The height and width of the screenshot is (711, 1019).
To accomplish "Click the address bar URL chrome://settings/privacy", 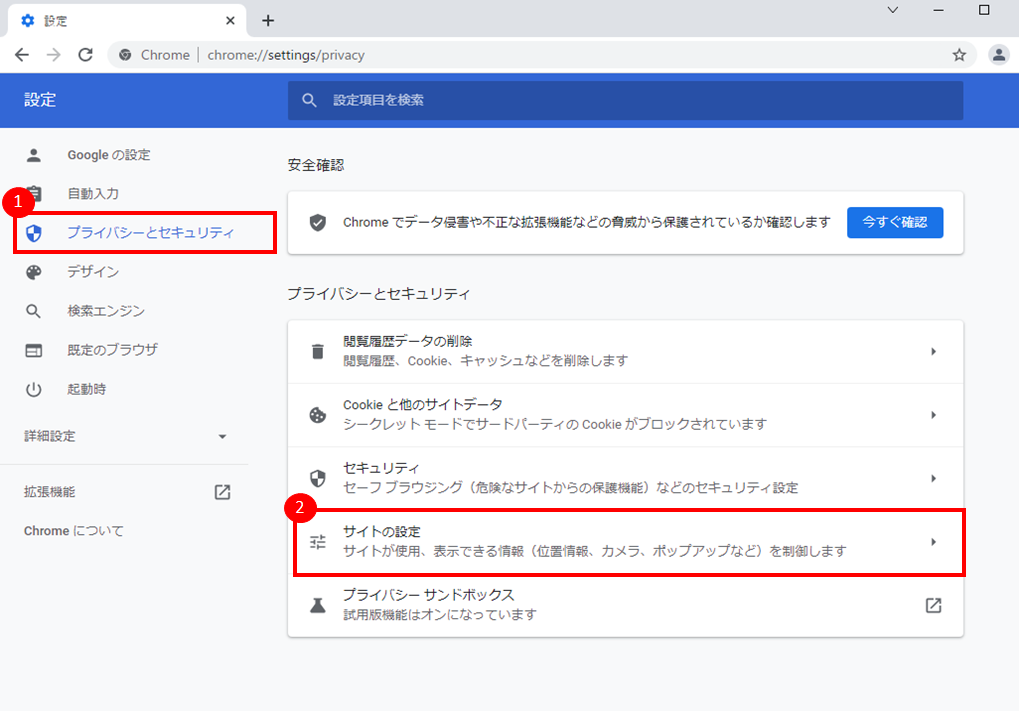I will pyautogui.click(x=286, y=55).
